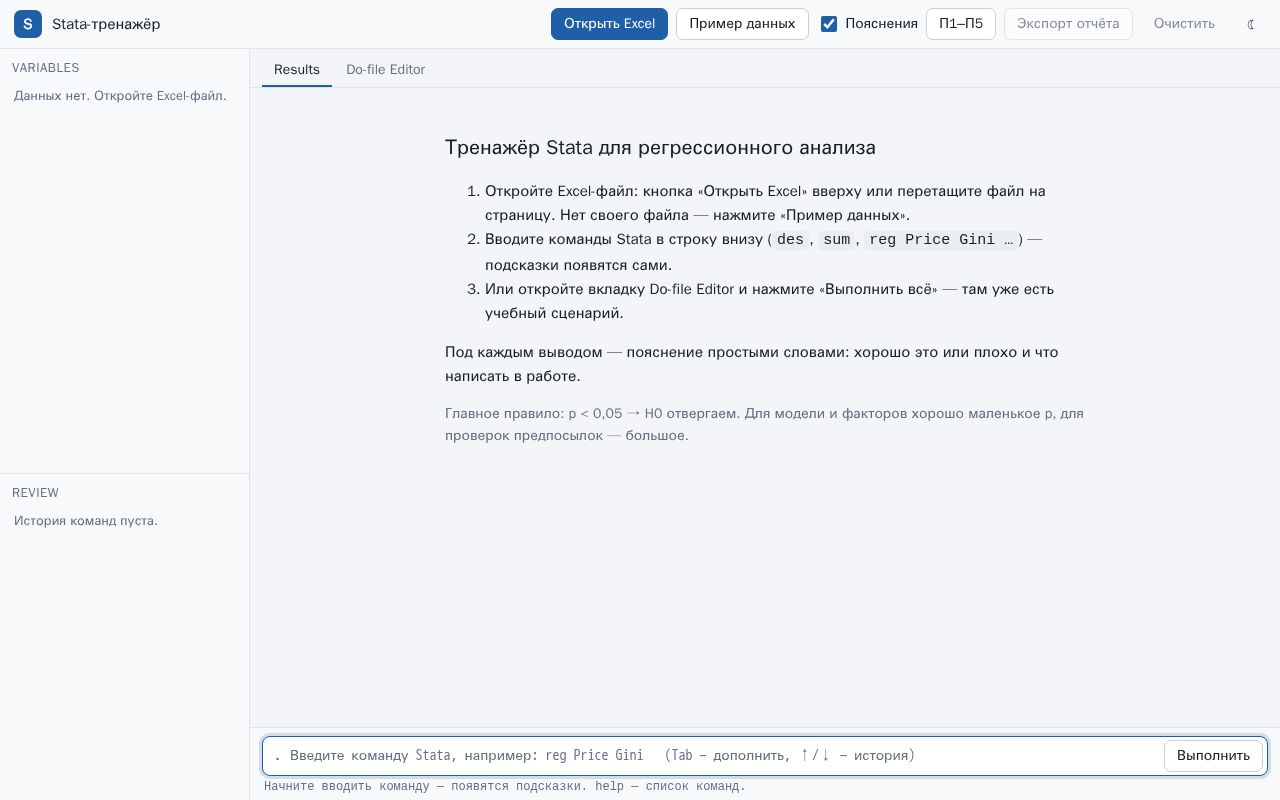The width and height of the screenshot is (1280, 800).
Task: Open the Do-file Editor tab
Action: tap(386, 69)
